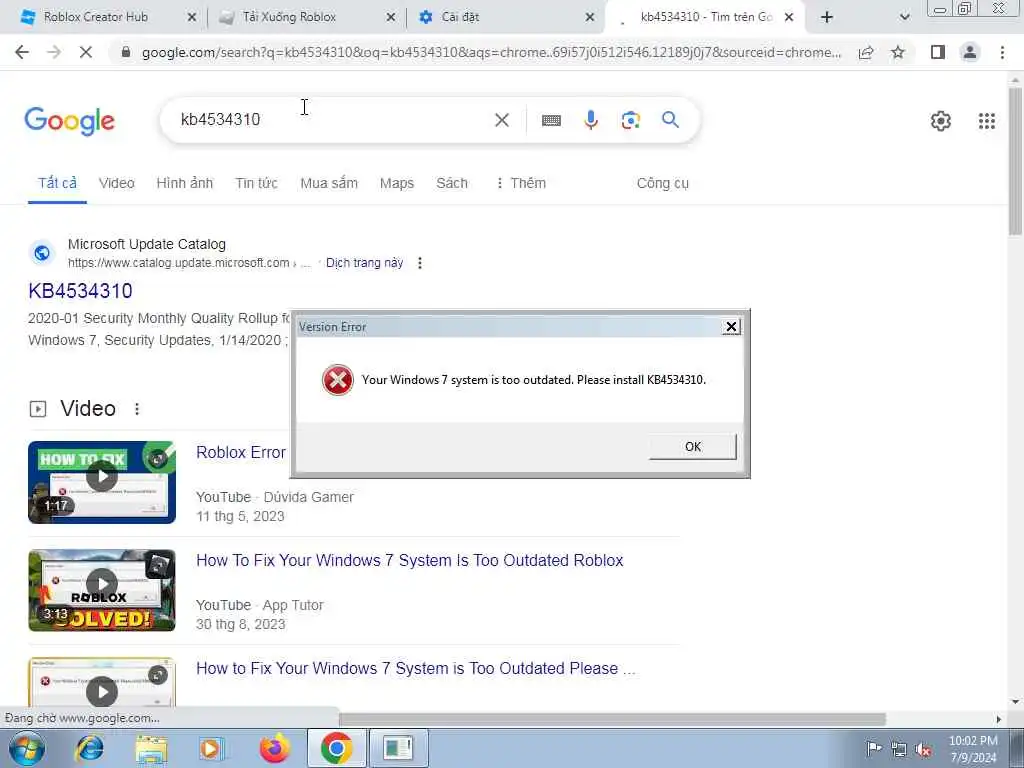
Task: Open the tab search chevron dropdown
Action: point(904,17)
